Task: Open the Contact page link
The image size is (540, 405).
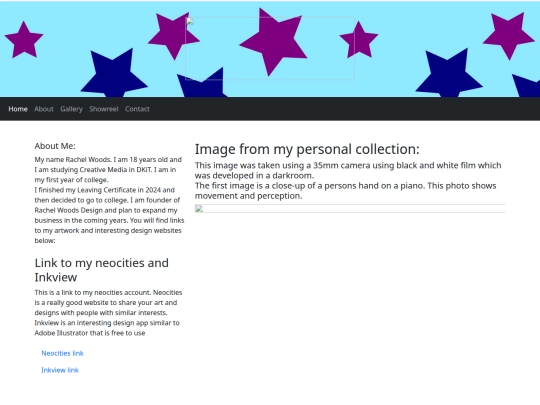Action: click(137, 109)
